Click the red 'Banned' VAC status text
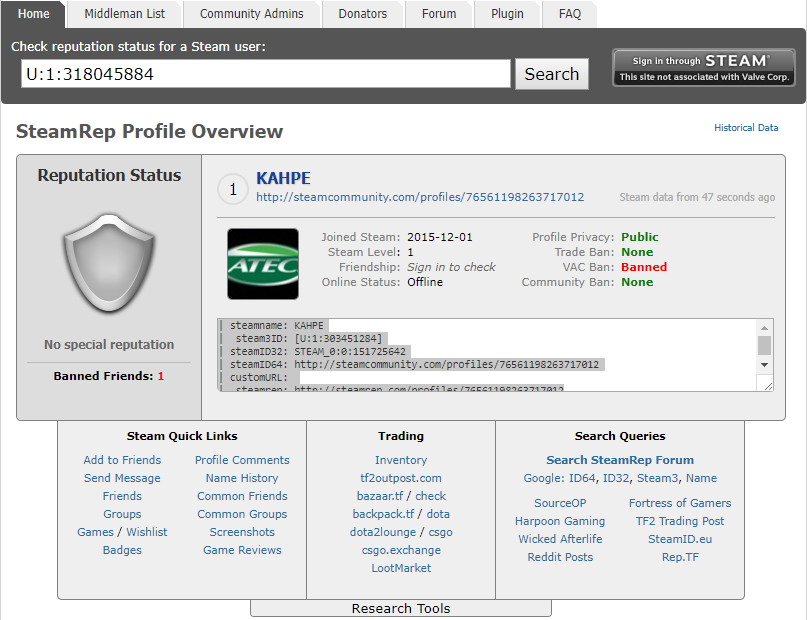The width and height of the screenshot is (807, 620). pyautogui.click(x=644, y=267)
